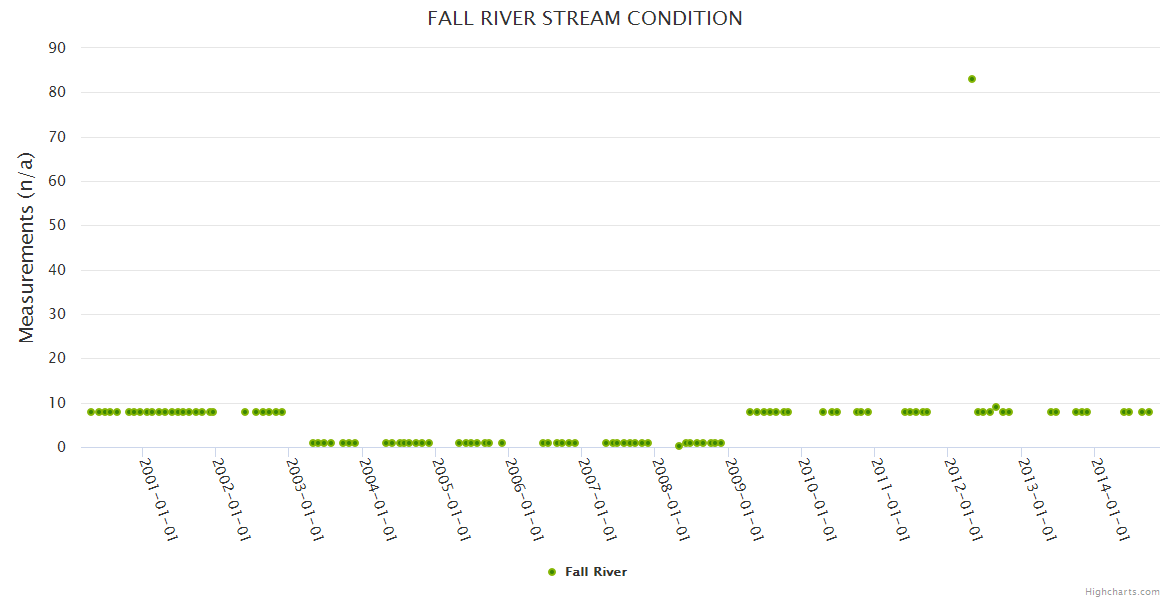Click the 0 y-axis label

click(61, 447)
